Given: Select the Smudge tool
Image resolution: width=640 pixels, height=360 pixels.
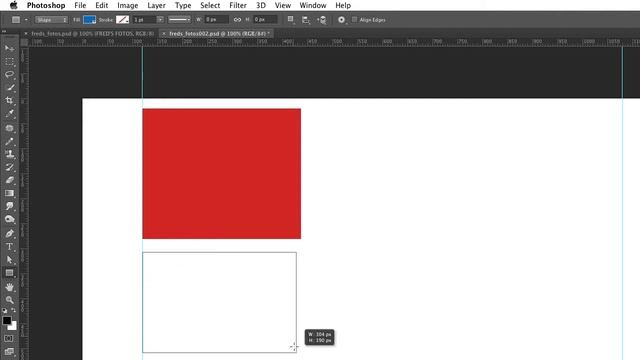Looking at the screenshot, I should (9, 206).
